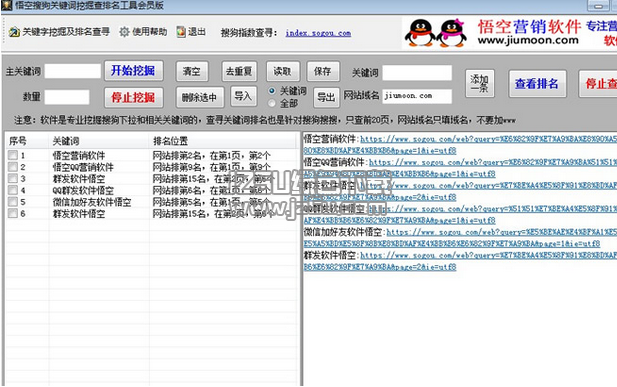This screenshot has width=617, height=387.
Task: Click the 数量 input field
Action: (x=67, y=97)
